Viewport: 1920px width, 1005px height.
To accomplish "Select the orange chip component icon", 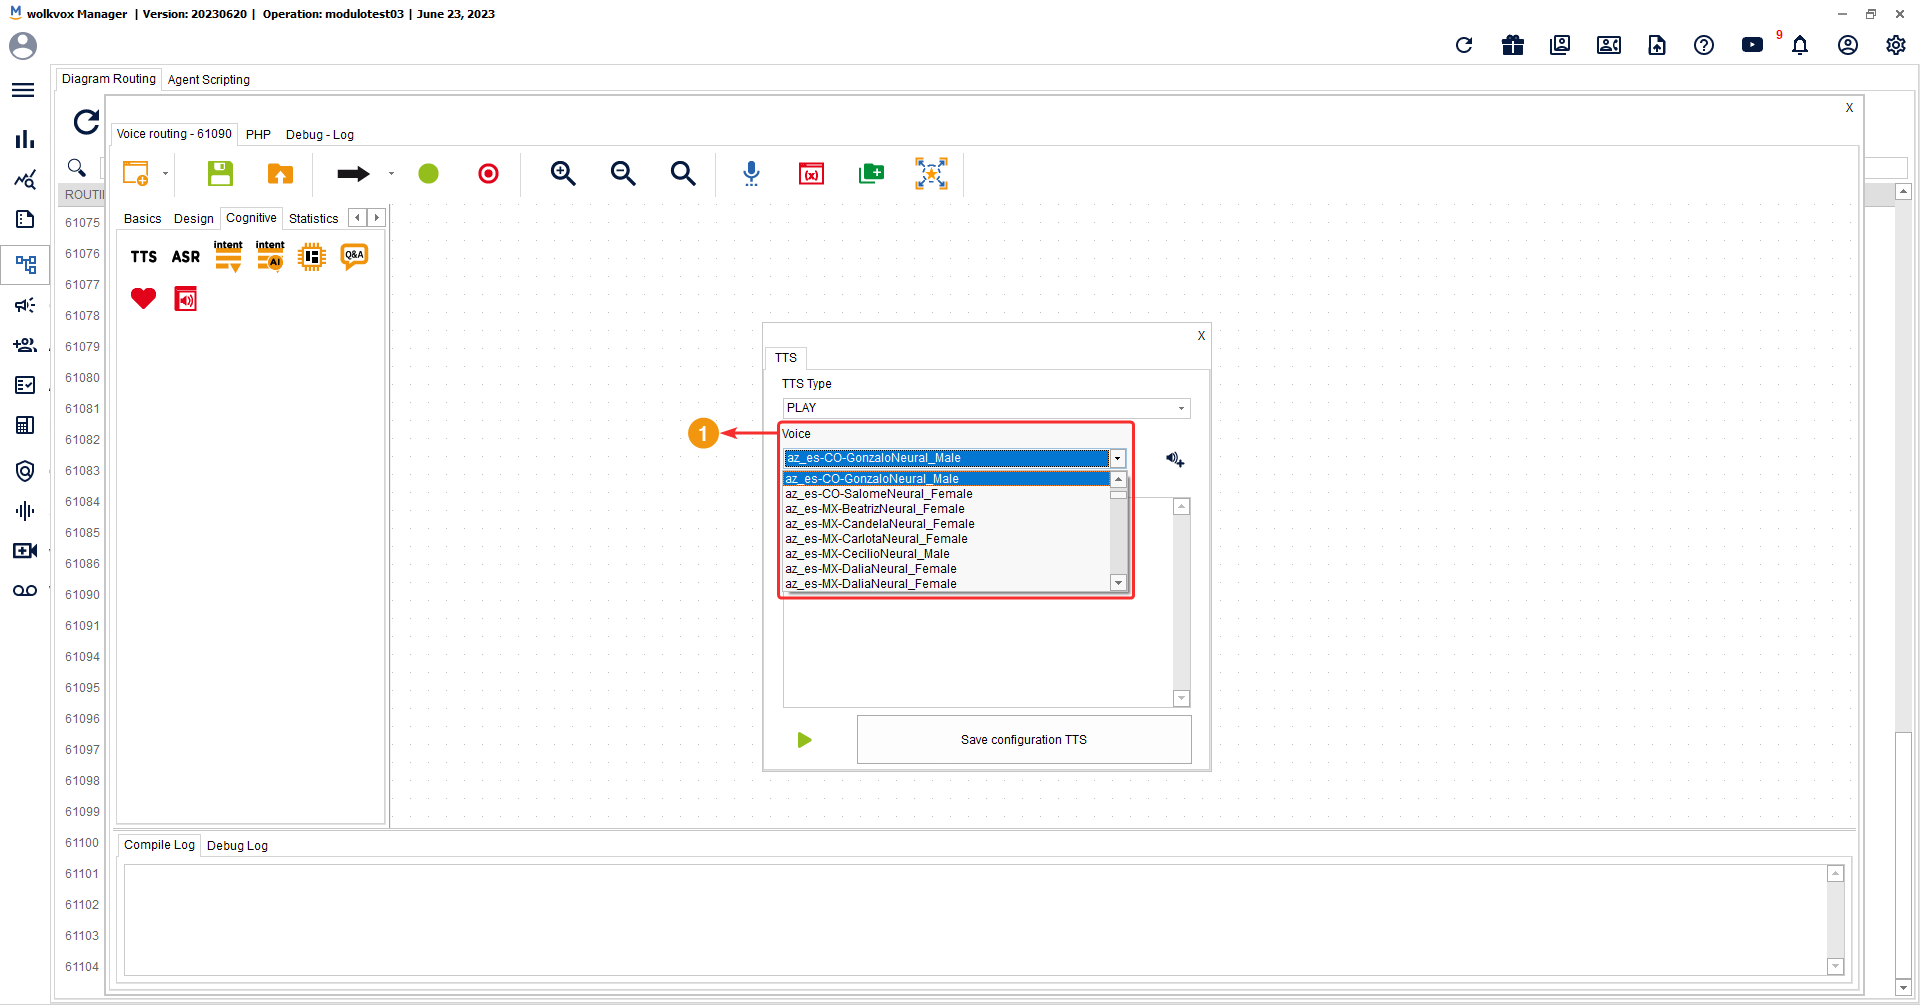I will (312, 257).
